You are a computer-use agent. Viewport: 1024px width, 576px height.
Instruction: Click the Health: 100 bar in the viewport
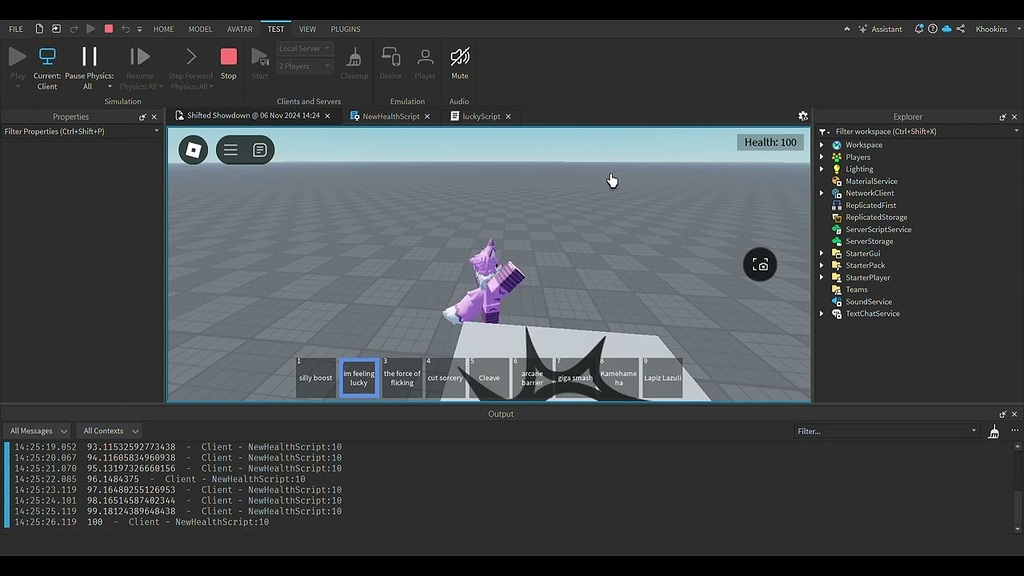tap(770, 142)
